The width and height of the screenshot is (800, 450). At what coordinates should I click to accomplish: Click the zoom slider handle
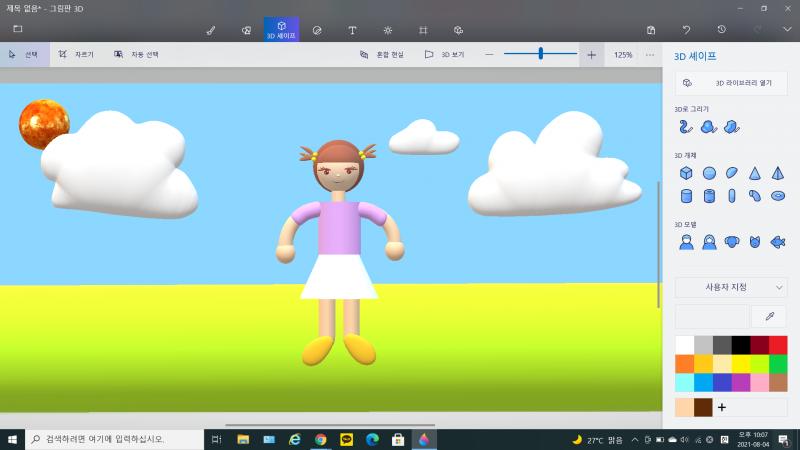[541, 53]
